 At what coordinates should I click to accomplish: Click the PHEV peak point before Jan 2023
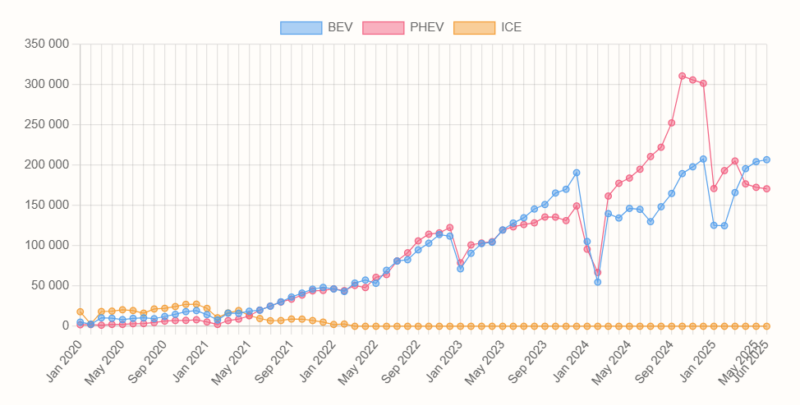[x=449, y=228]
